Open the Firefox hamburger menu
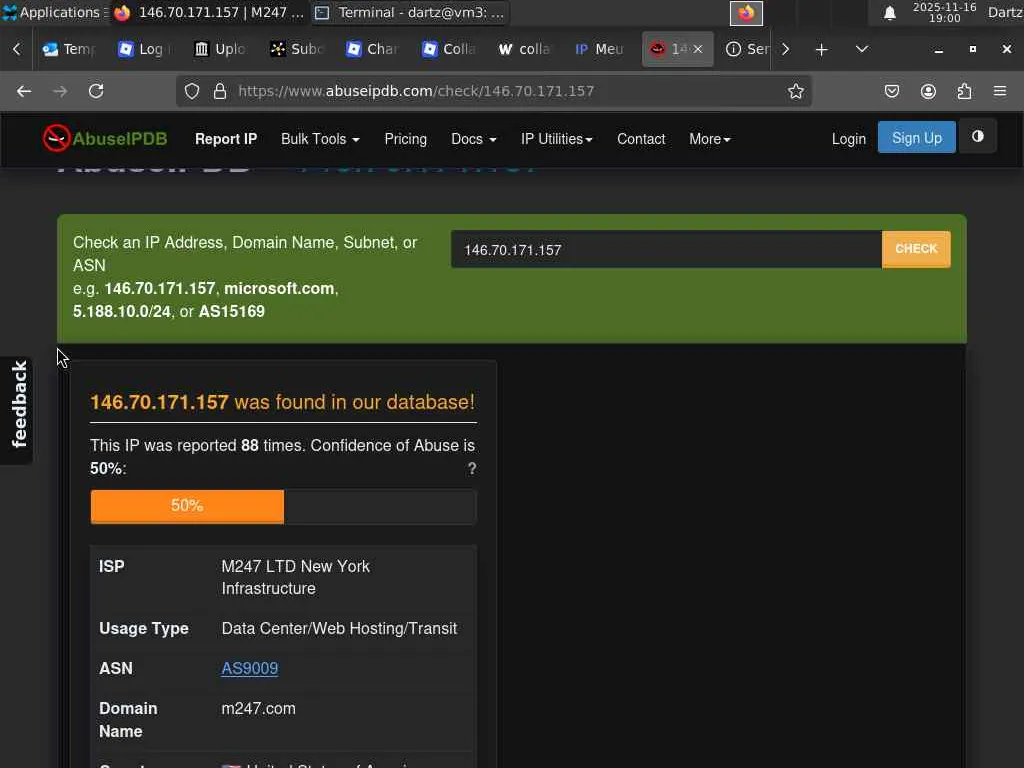This screenshot has height=768, width=1024. tap(1000, 91)
